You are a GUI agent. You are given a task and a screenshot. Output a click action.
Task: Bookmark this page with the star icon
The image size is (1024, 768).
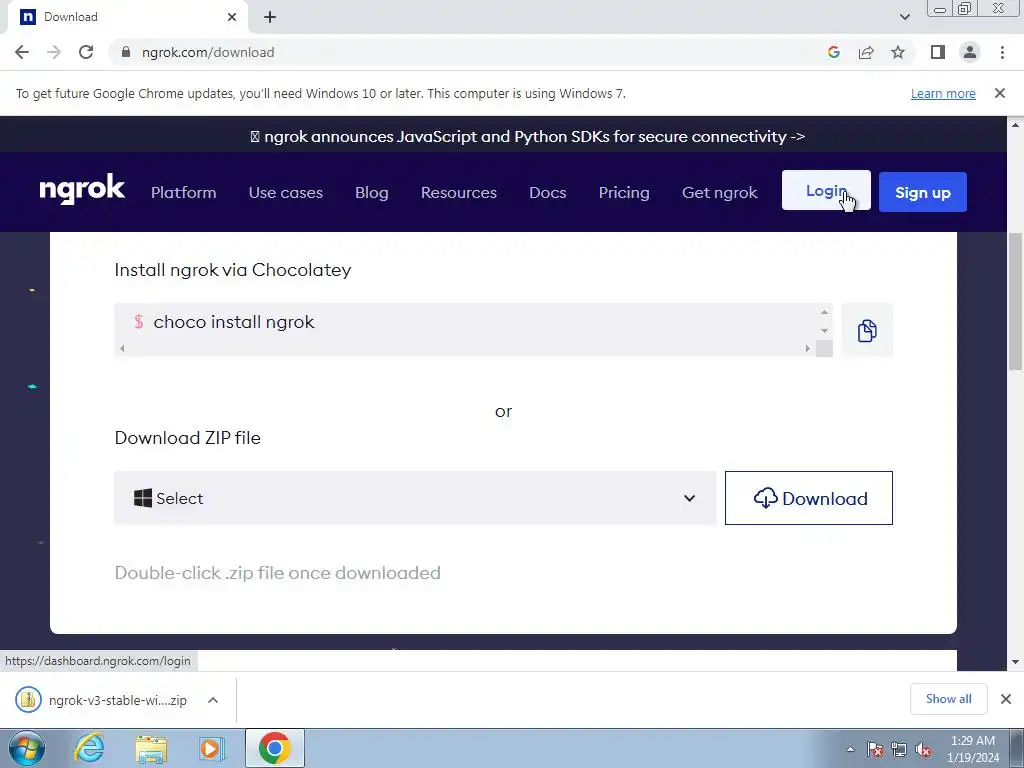[898, 52]
